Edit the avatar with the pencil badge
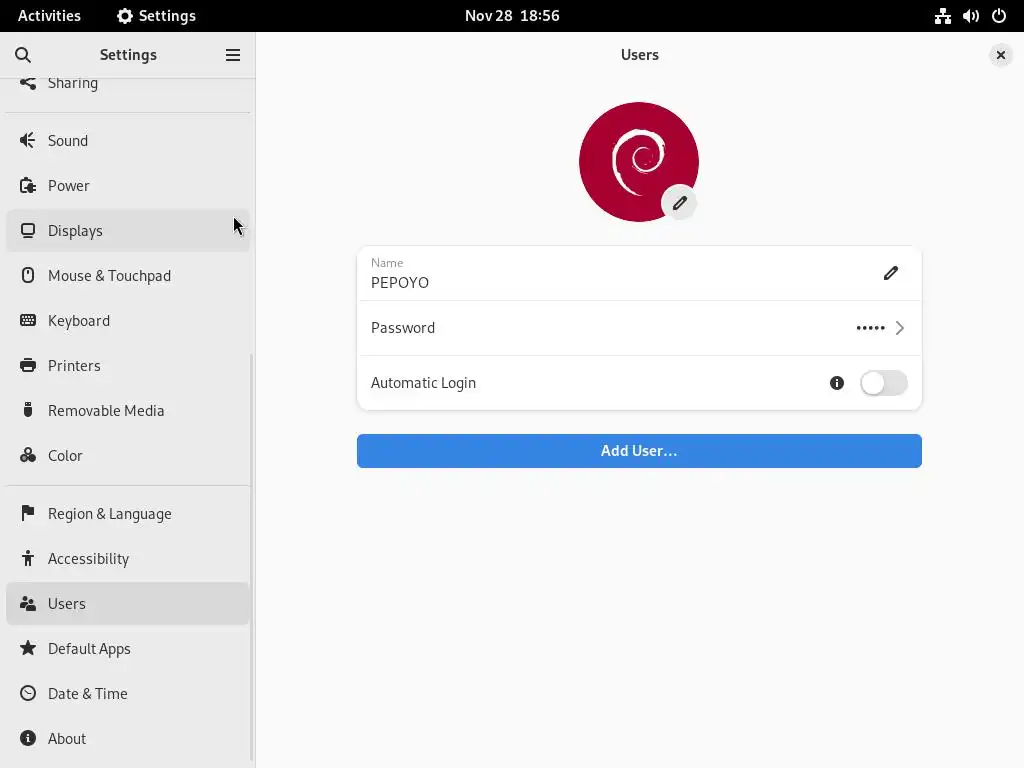This screenshot has width=1024, height=768. (x=679, y=203)
